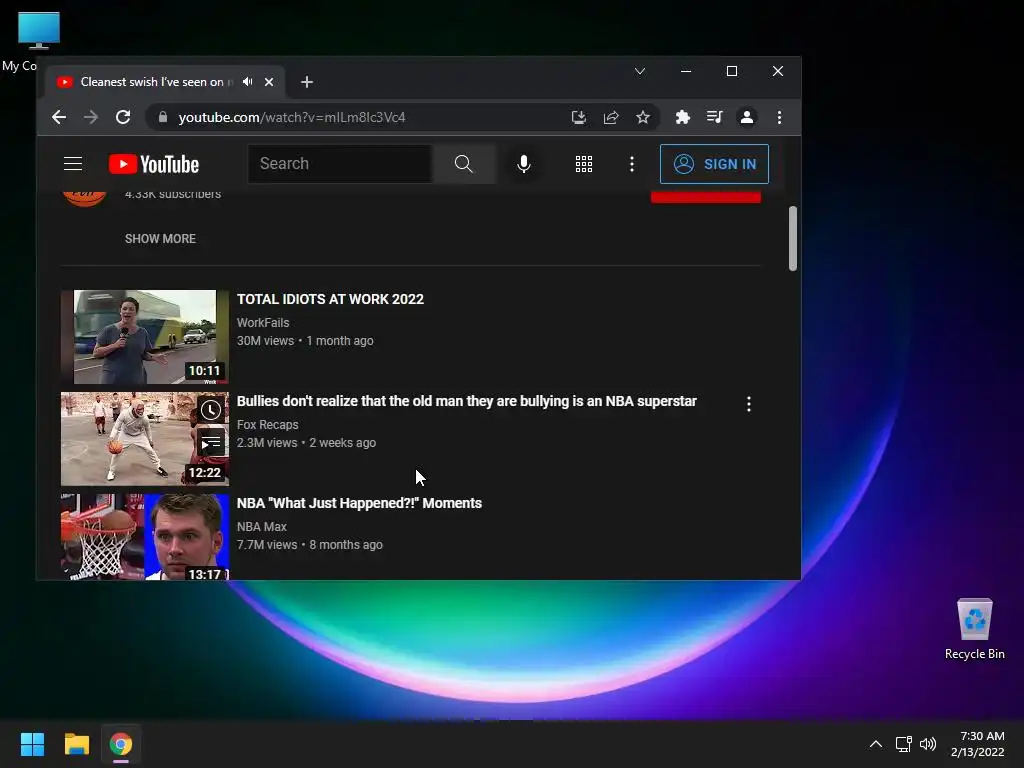Click the NBA Max channel name
The height and width of the screenshot is (768, 1024).
click(262, 526)
